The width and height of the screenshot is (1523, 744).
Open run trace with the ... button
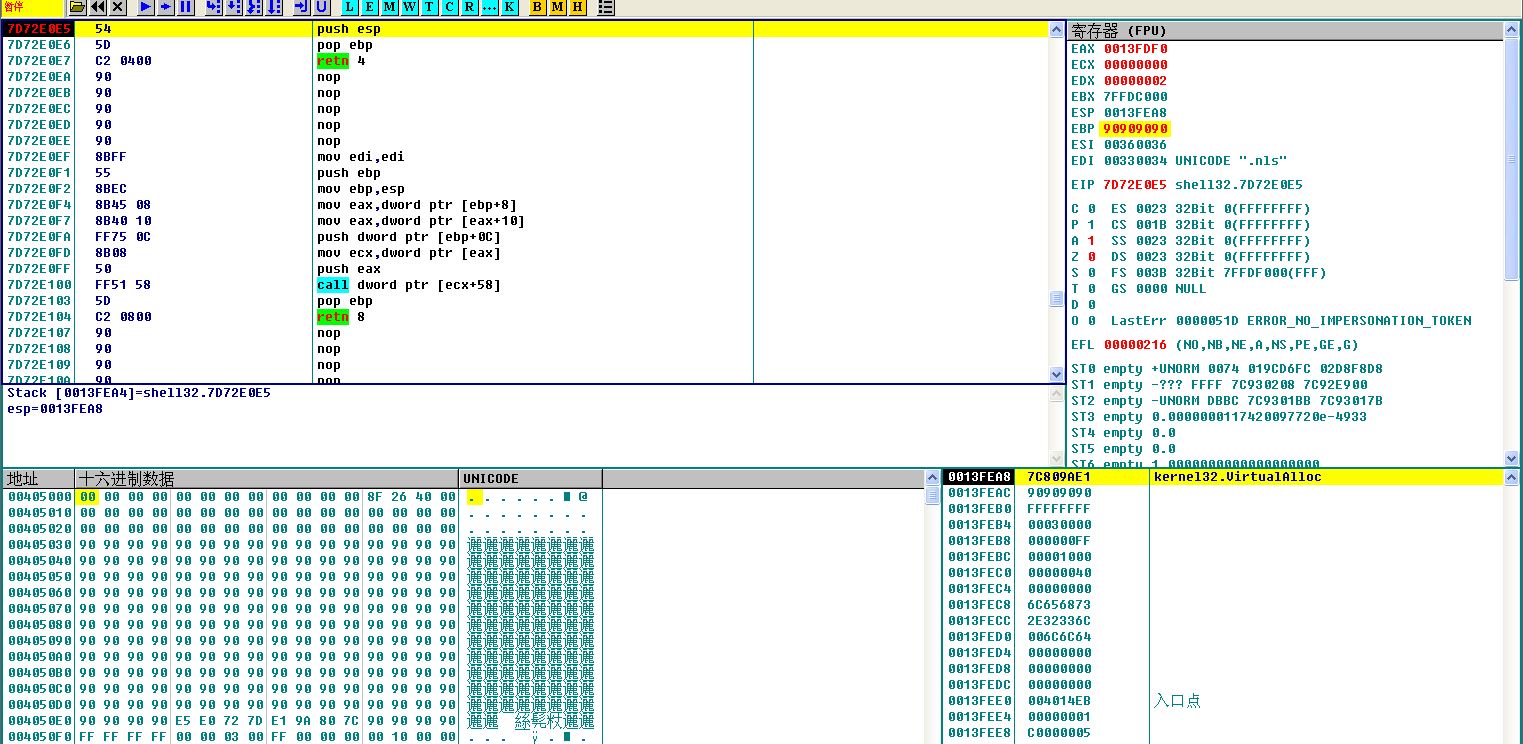(x=489, y=7)
